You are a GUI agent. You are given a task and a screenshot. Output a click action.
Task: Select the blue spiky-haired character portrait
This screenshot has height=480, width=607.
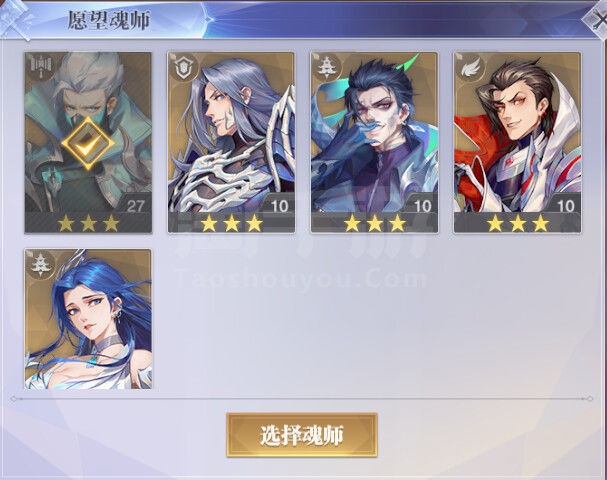point(374,142)
